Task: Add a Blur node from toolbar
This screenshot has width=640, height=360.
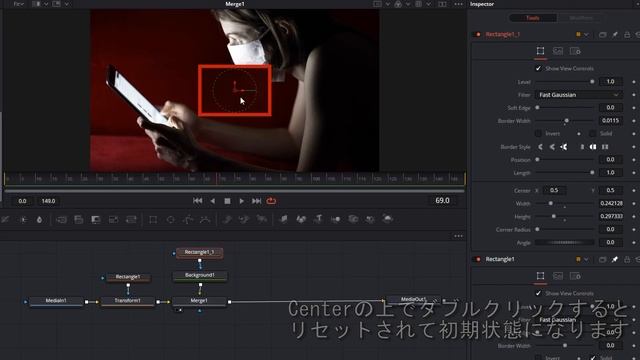Action: (39, 220)
